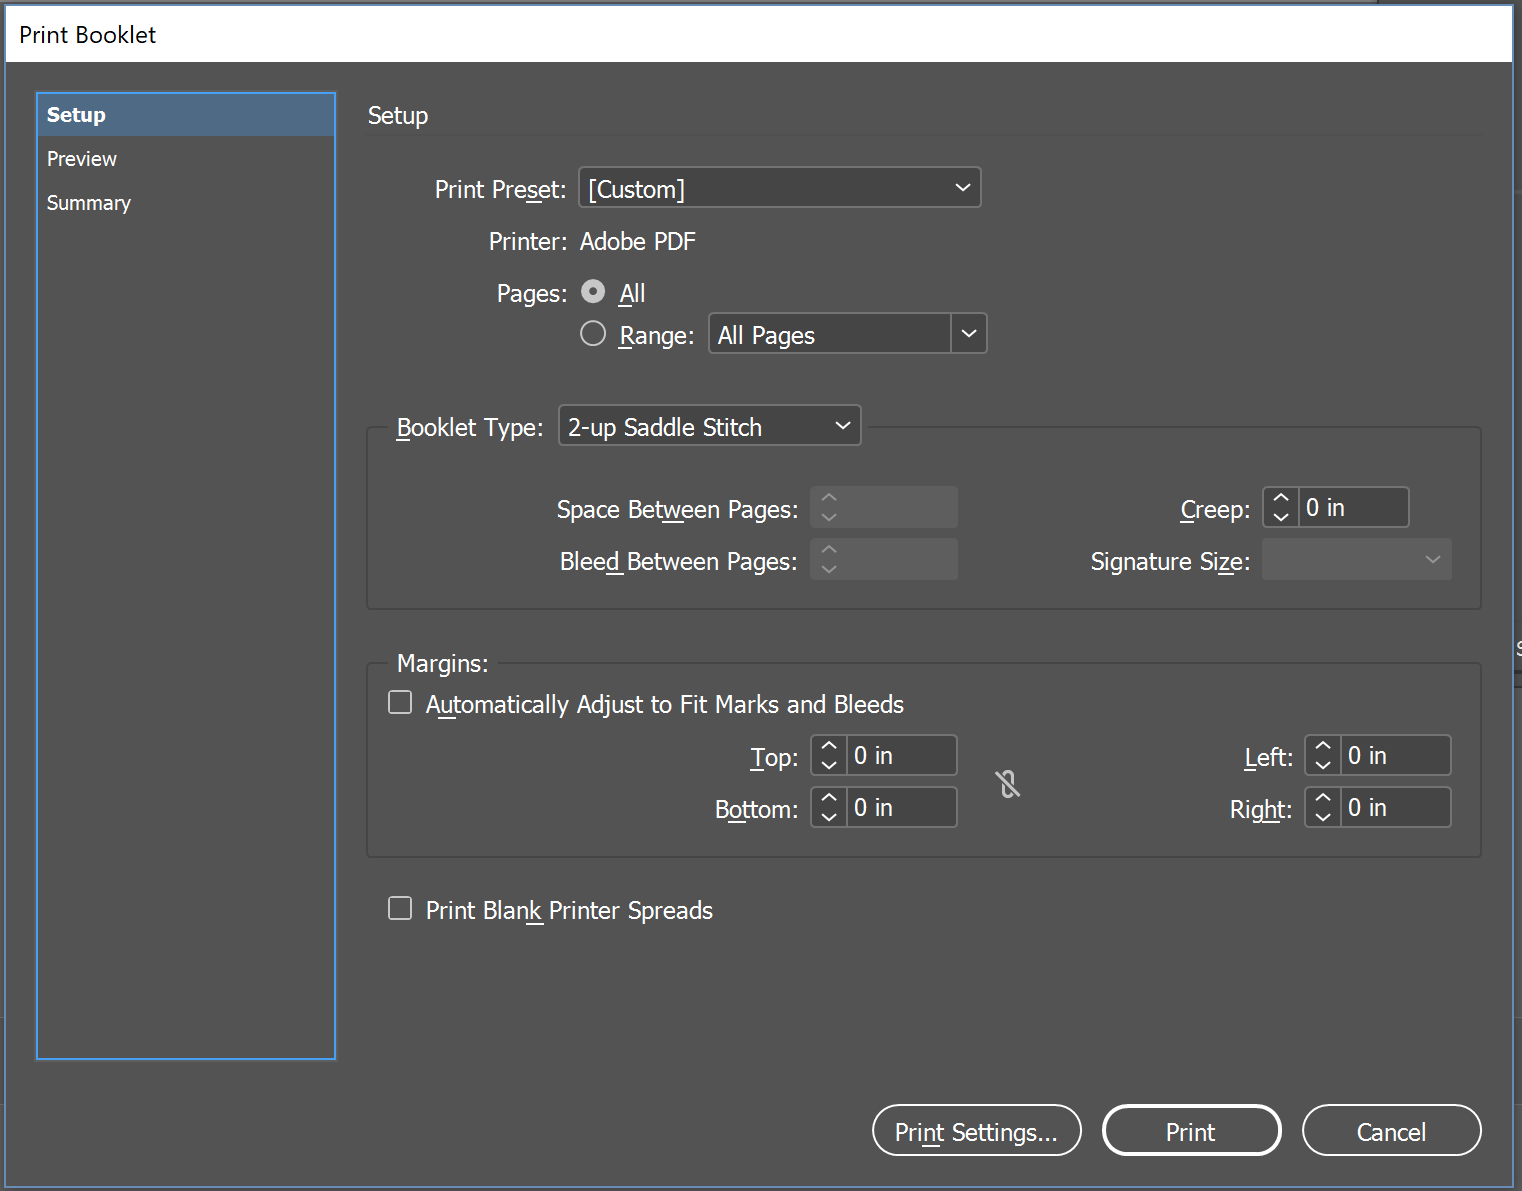1522x1191 pixels.
Task: Click the Booklet Type label
Action: [x=470, y=428]
